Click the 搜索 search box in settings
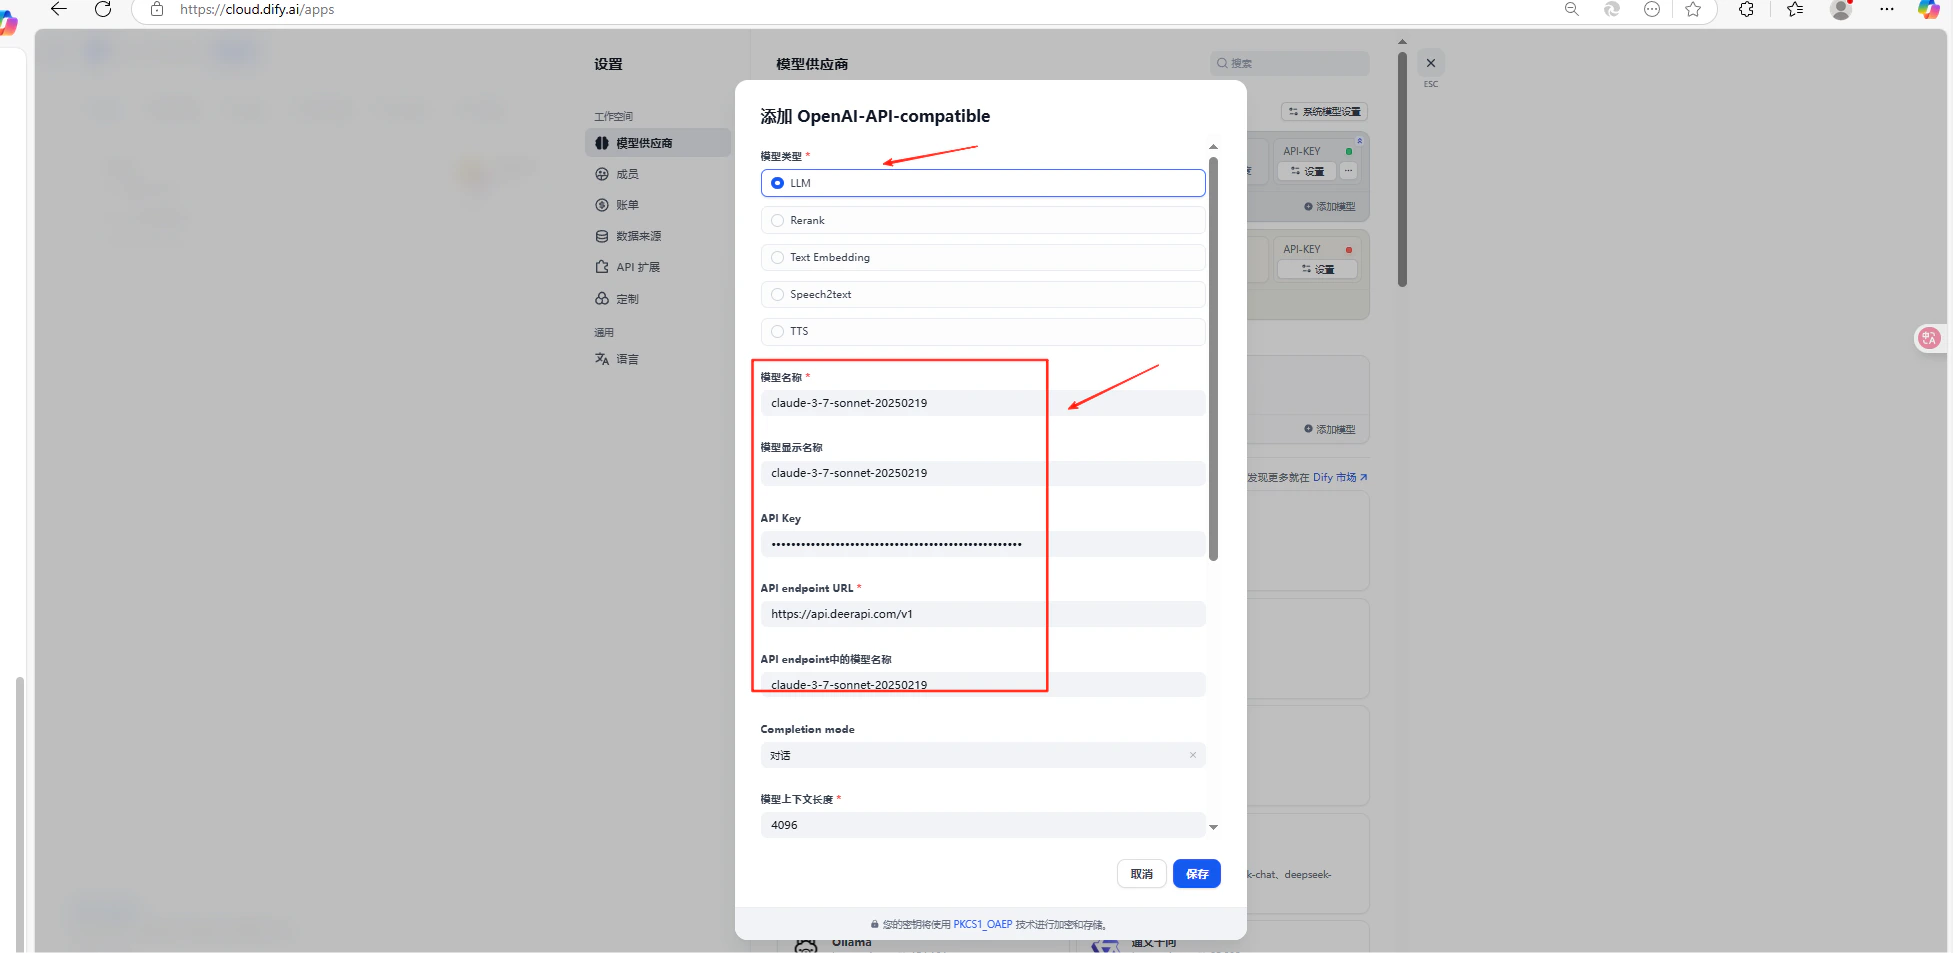The image size is (1953, 953). pos(1289,63)
